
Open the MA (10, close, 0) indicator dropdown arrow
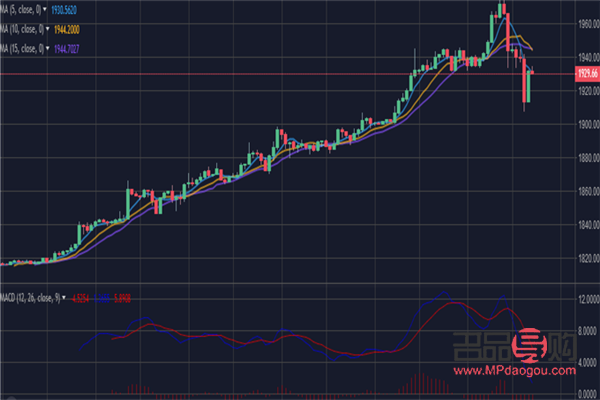[x=47, y=29]
